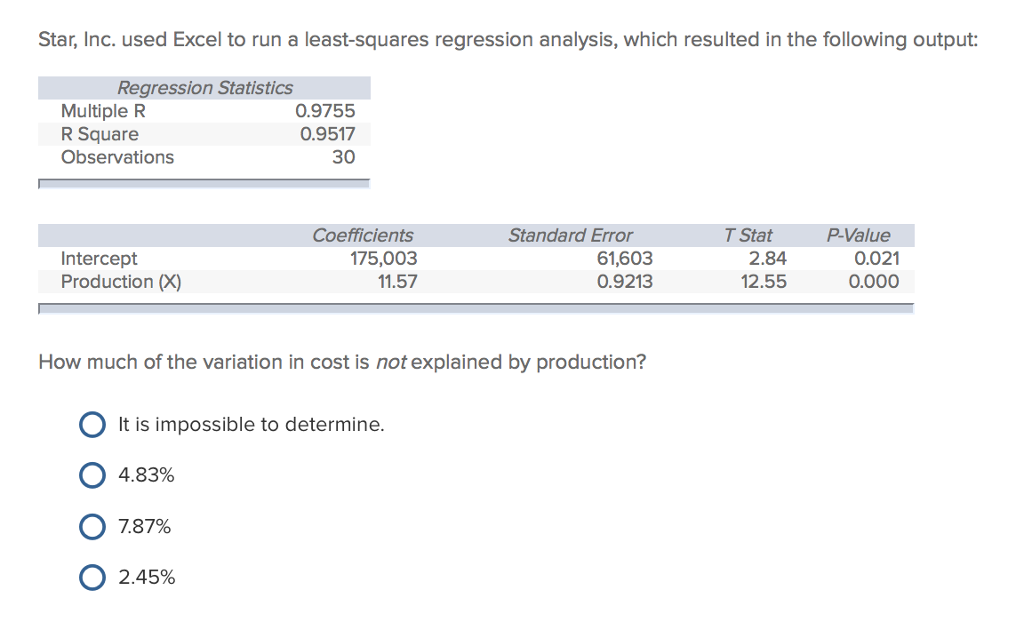Choose the 4.83% radio option

tap(92, 476)
